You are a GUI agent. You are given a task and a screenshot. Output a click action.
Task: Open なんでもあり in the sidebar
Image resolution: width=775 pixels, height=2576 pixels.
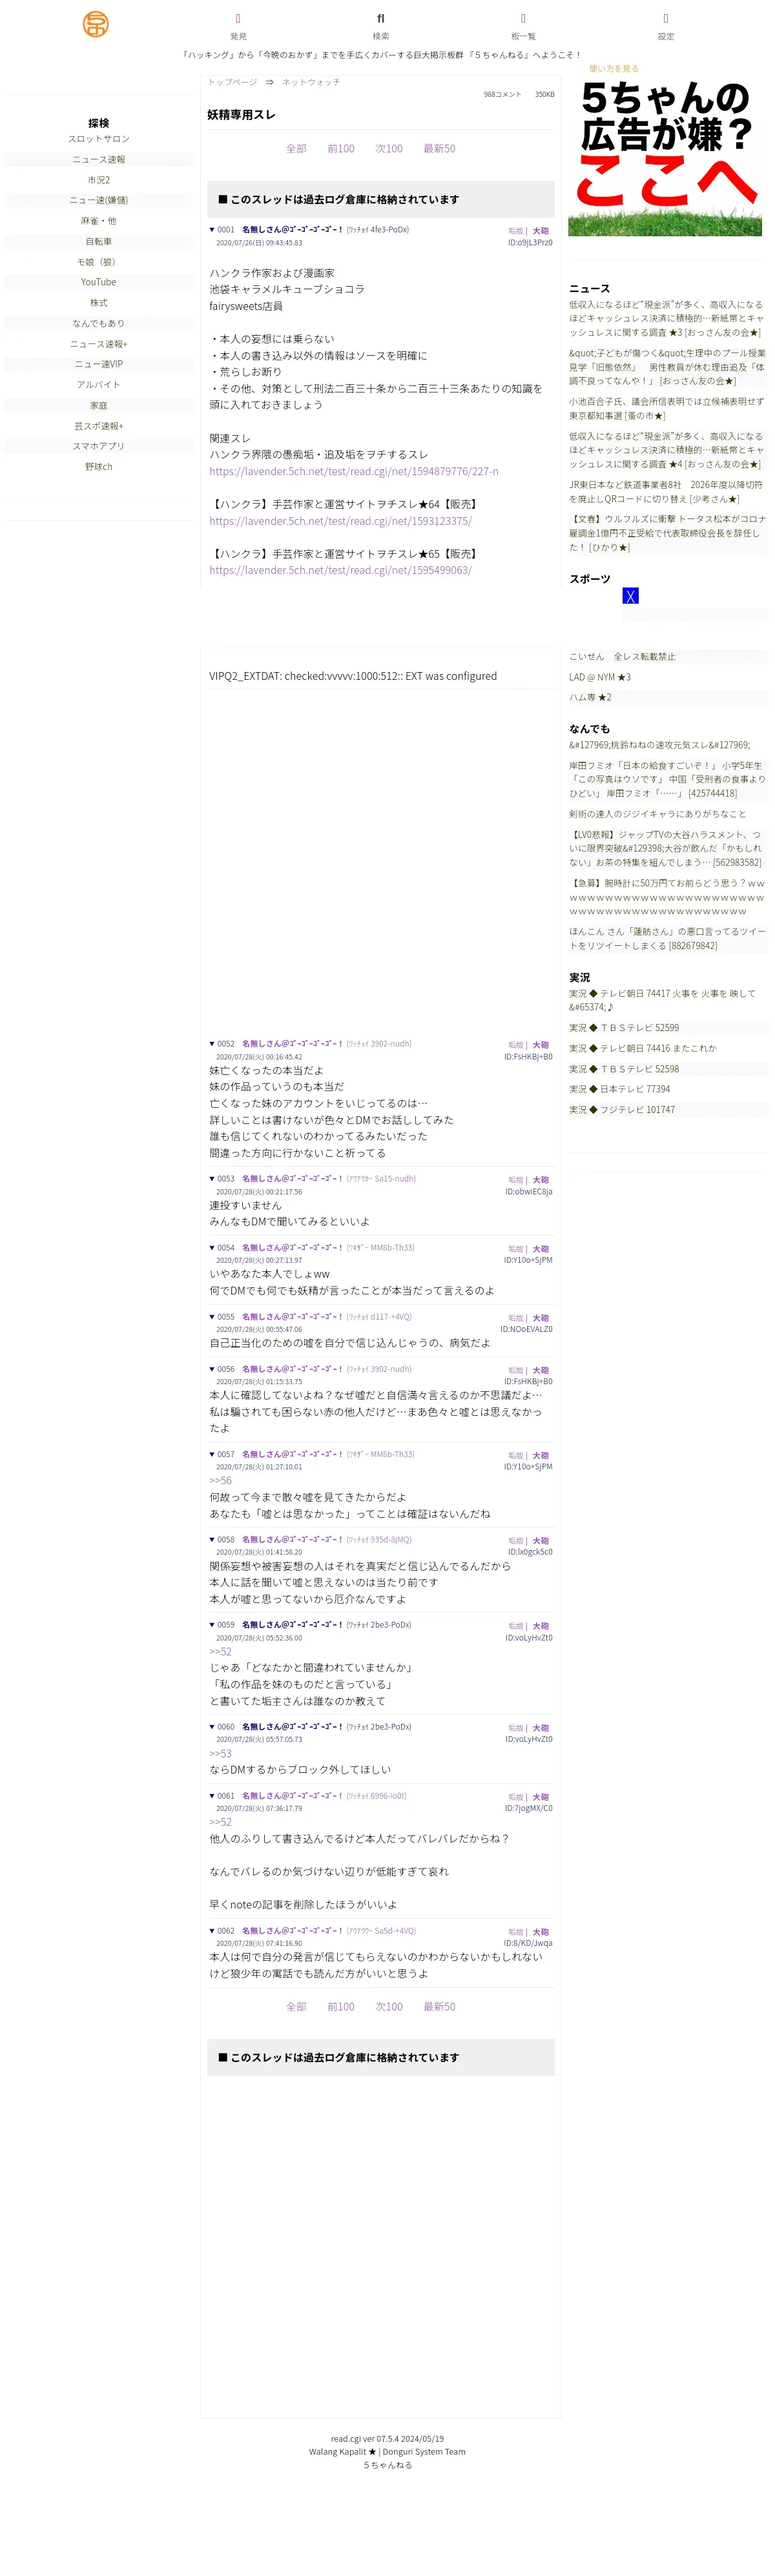(x=99, y=323)
